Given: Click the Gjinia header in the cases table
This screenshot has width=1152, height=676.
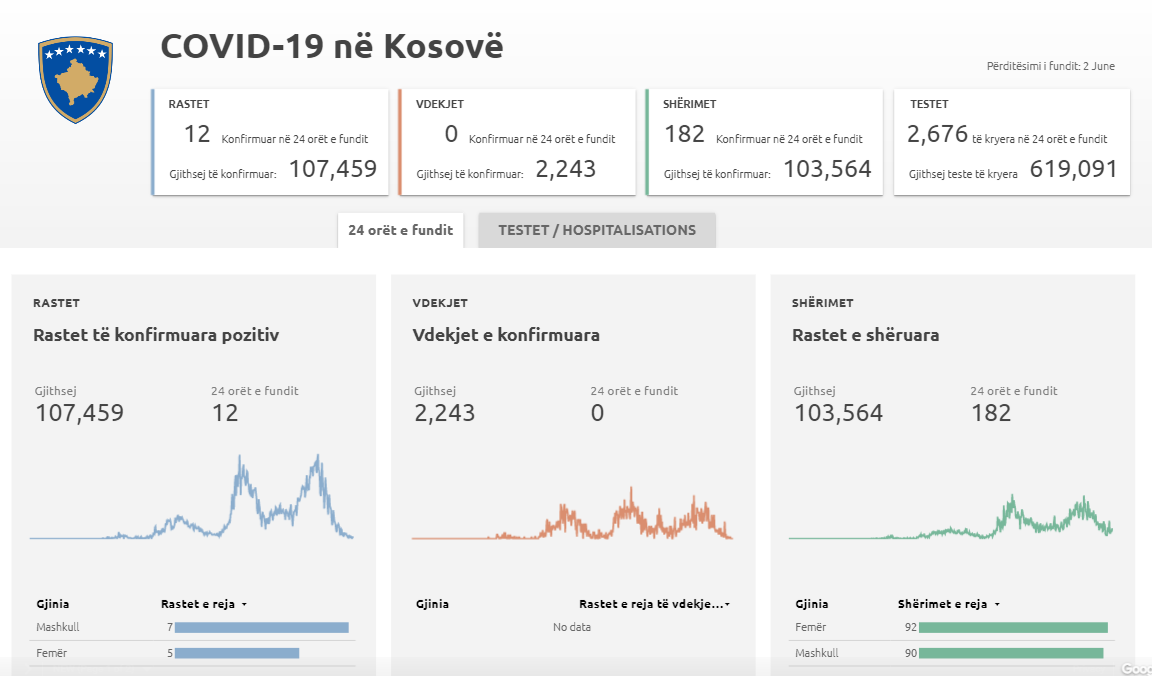Looking at the screenshot, I should pos(52,604).
